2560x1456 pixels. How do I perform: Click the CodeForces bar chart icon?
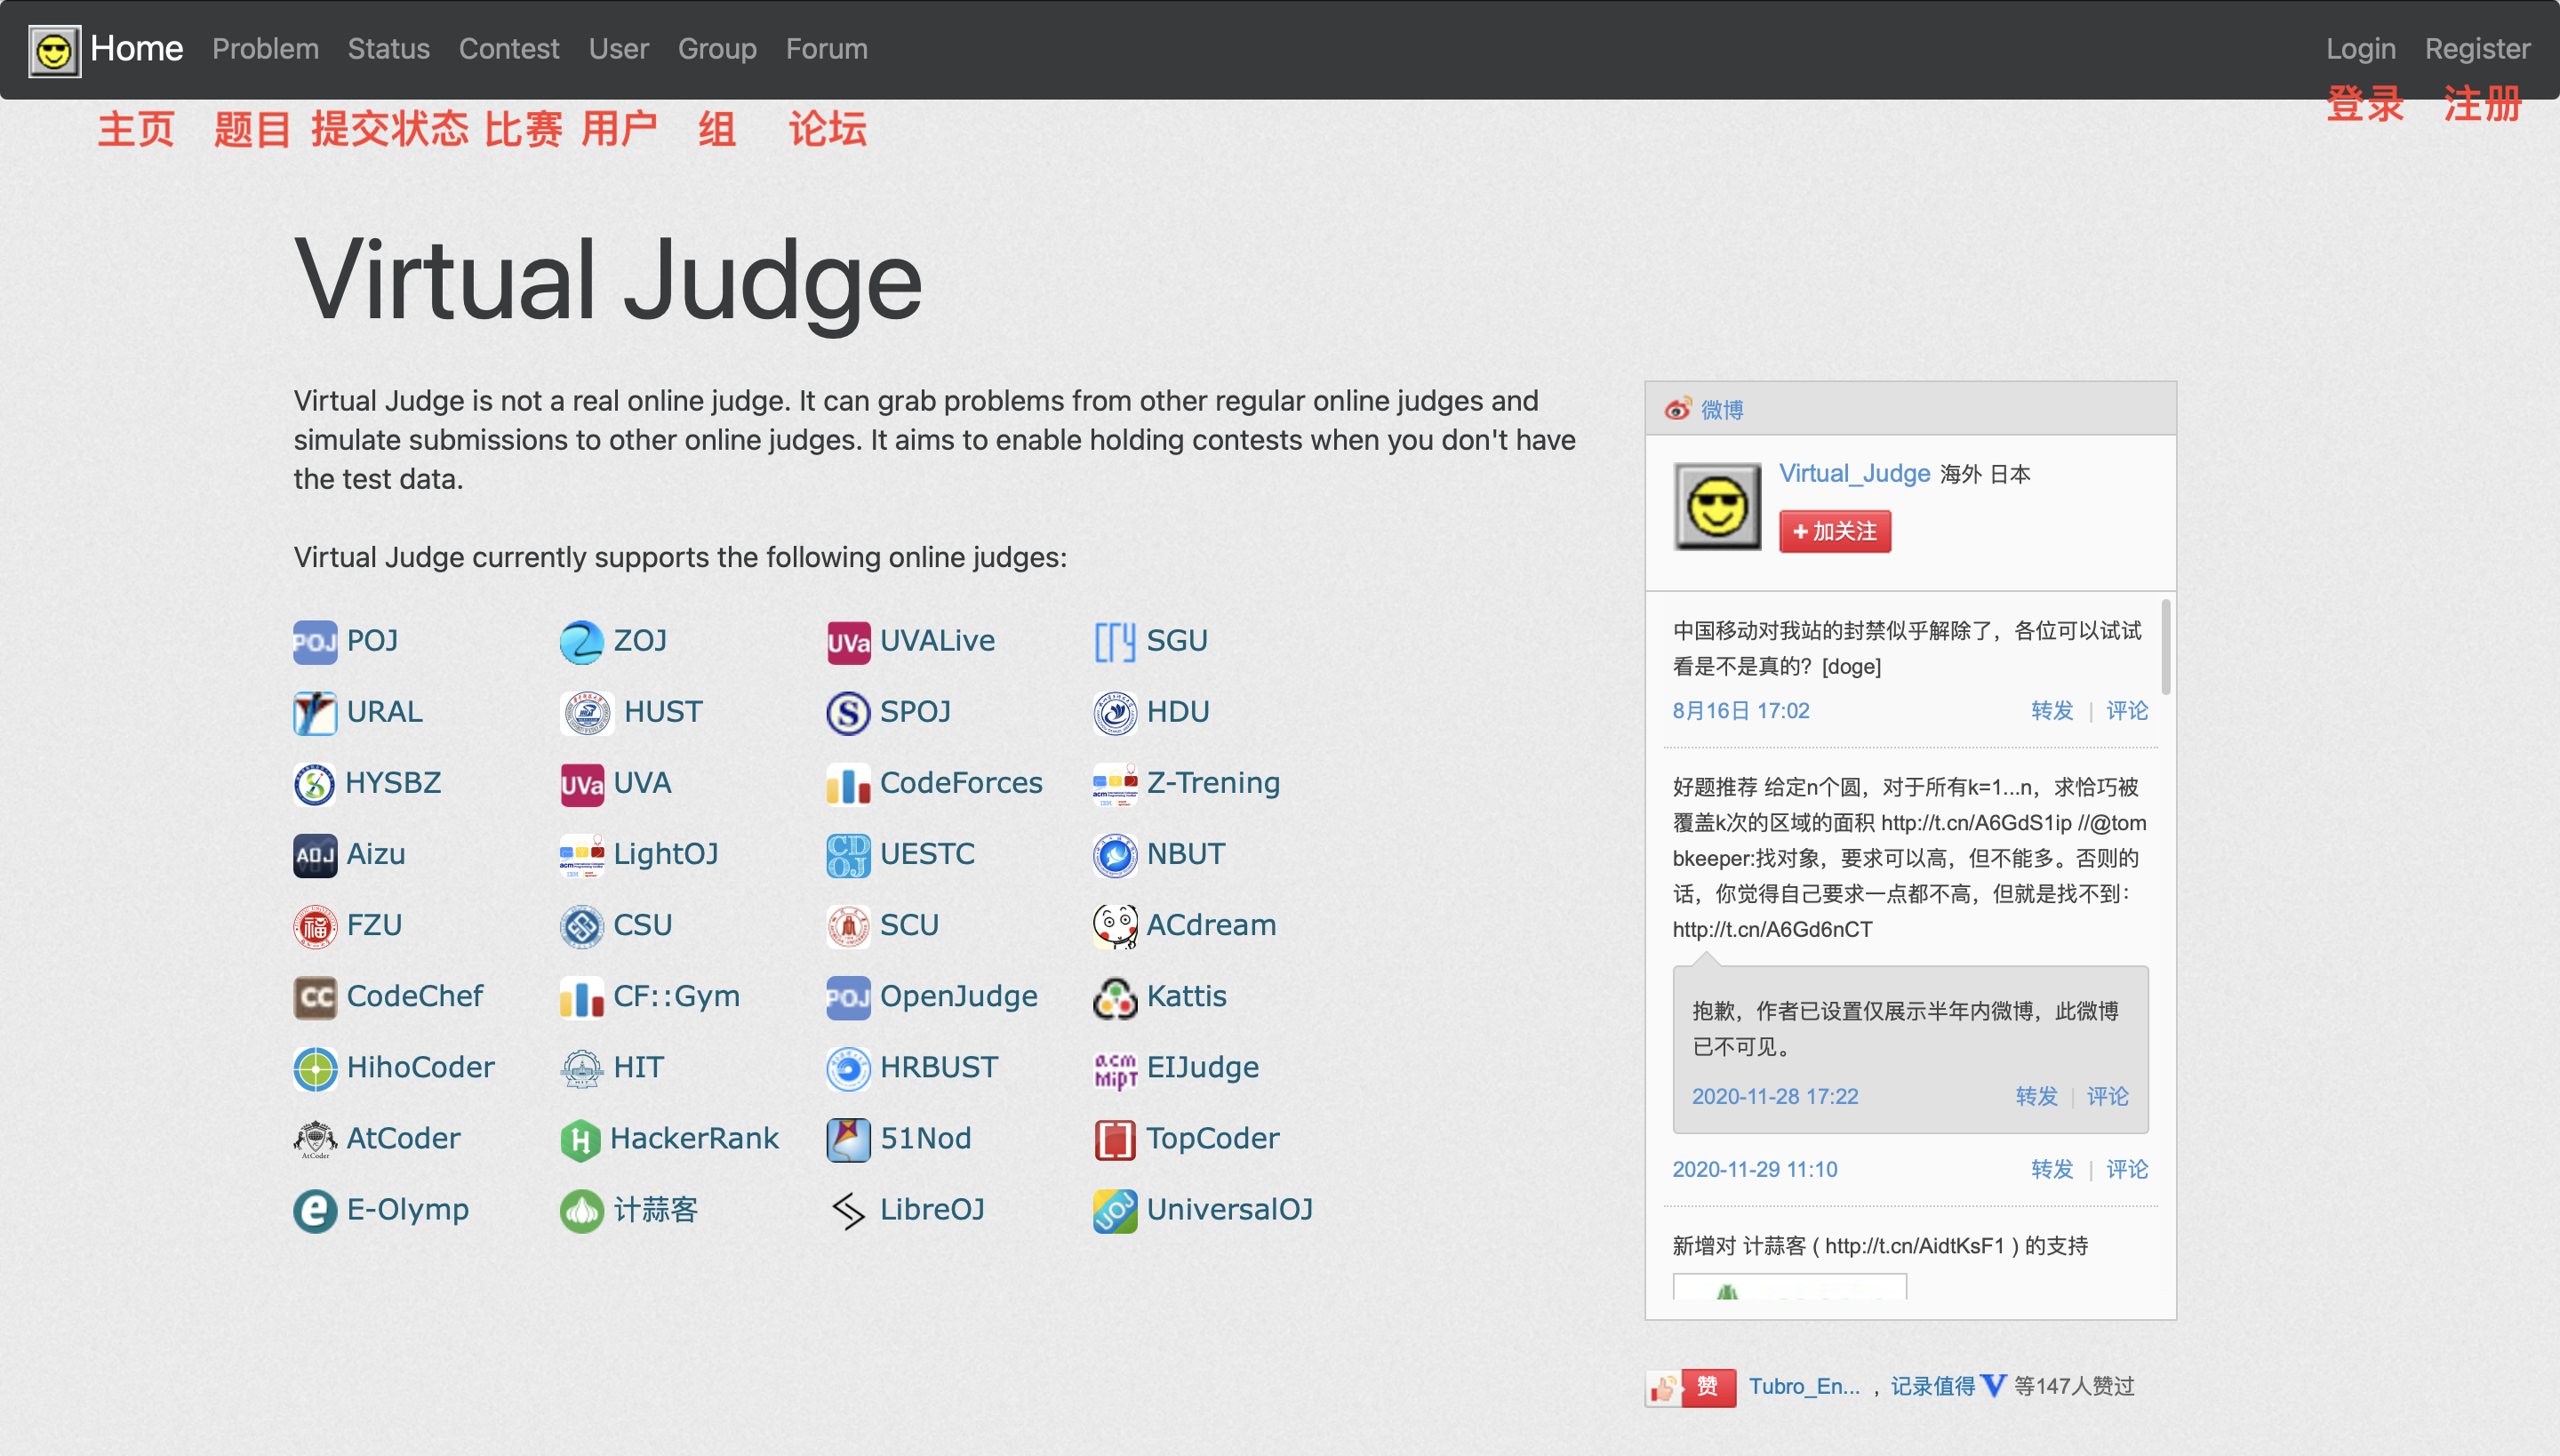click(847, 784)
